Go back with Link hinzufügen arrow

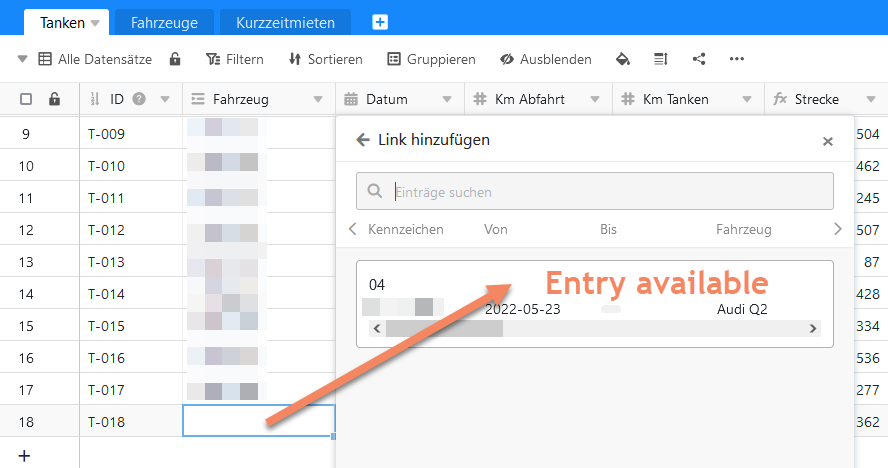[x=363, y=140]
